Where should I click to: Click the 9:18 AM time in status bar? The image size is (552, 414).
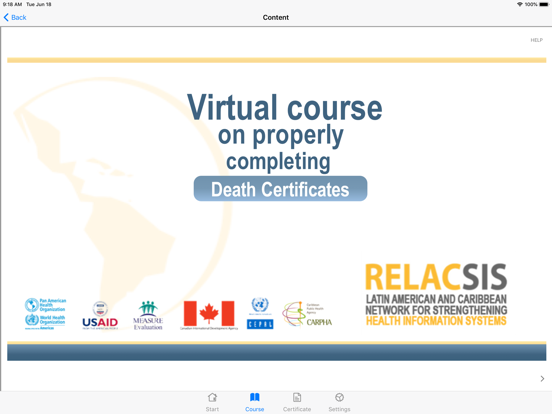pos(12,4)
